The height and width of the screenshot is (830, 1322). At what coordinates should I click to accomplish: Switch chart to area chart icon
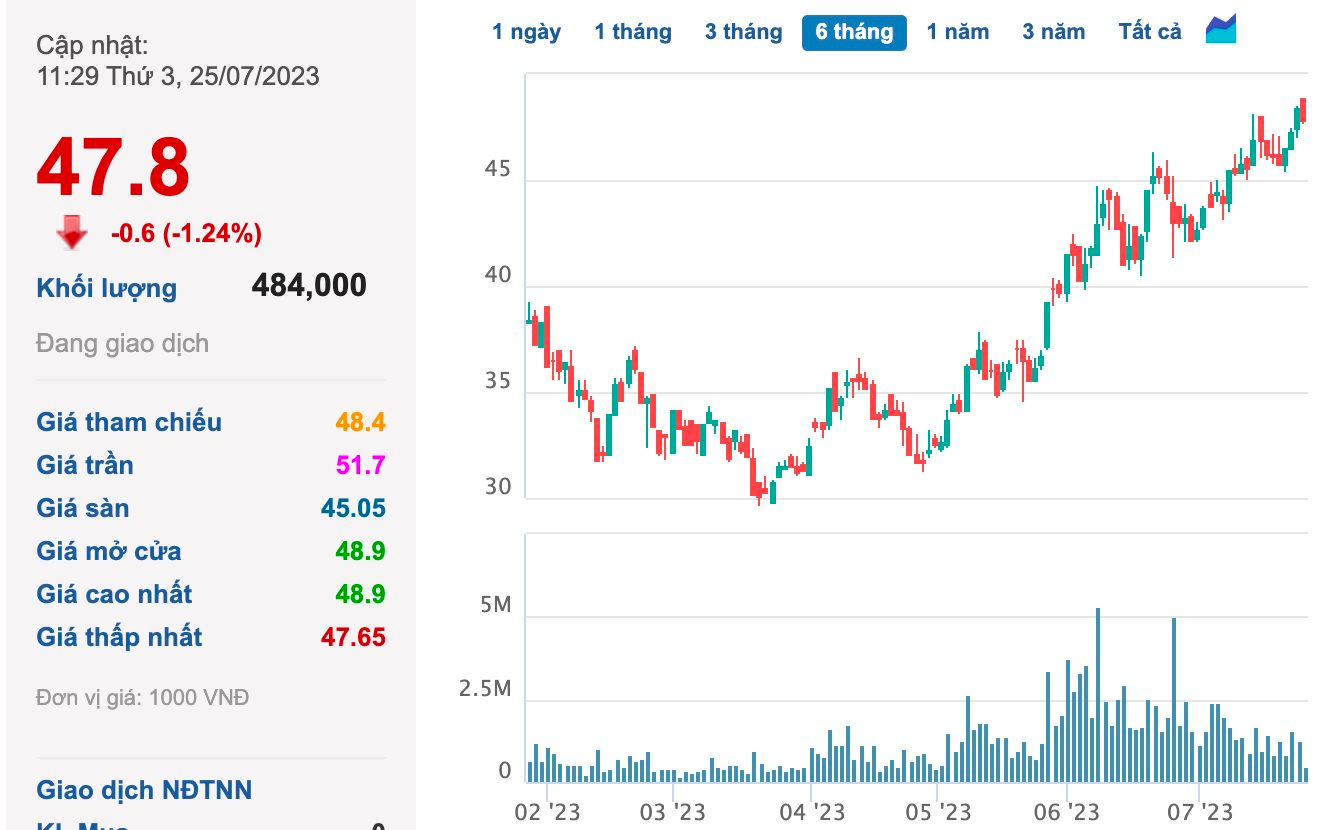(x=1221, y=30)
